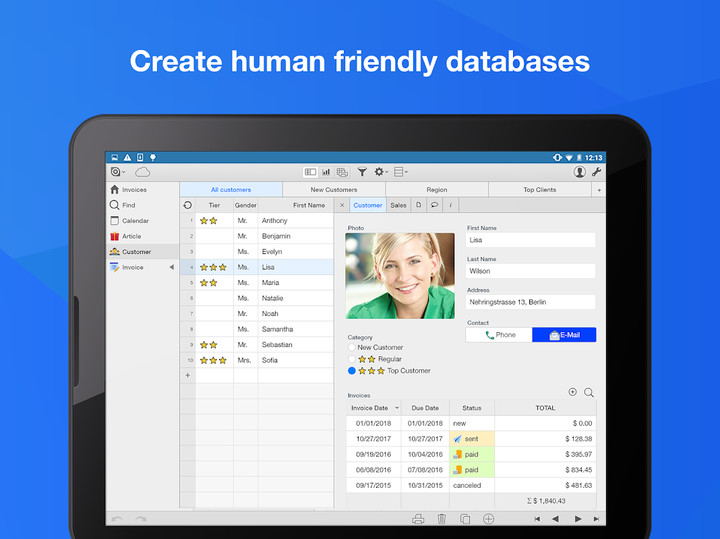
Task: Open Calendar in the sidebar
Action: coord(142,221)
